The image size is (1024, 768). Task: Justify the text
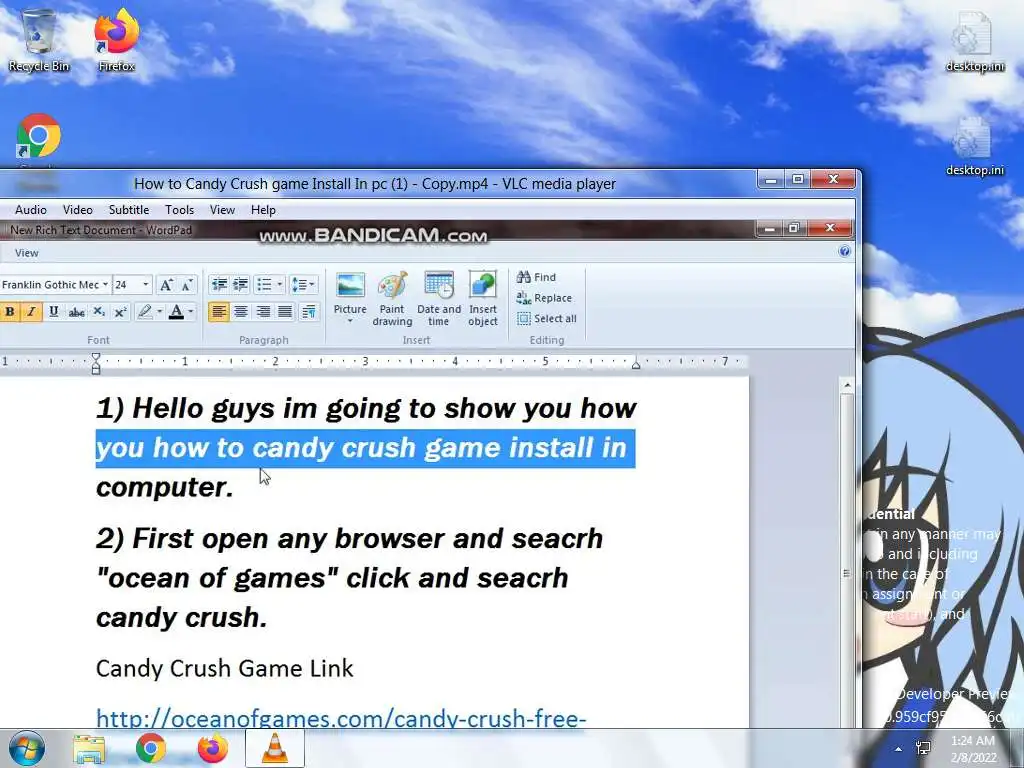coord(285,312)
